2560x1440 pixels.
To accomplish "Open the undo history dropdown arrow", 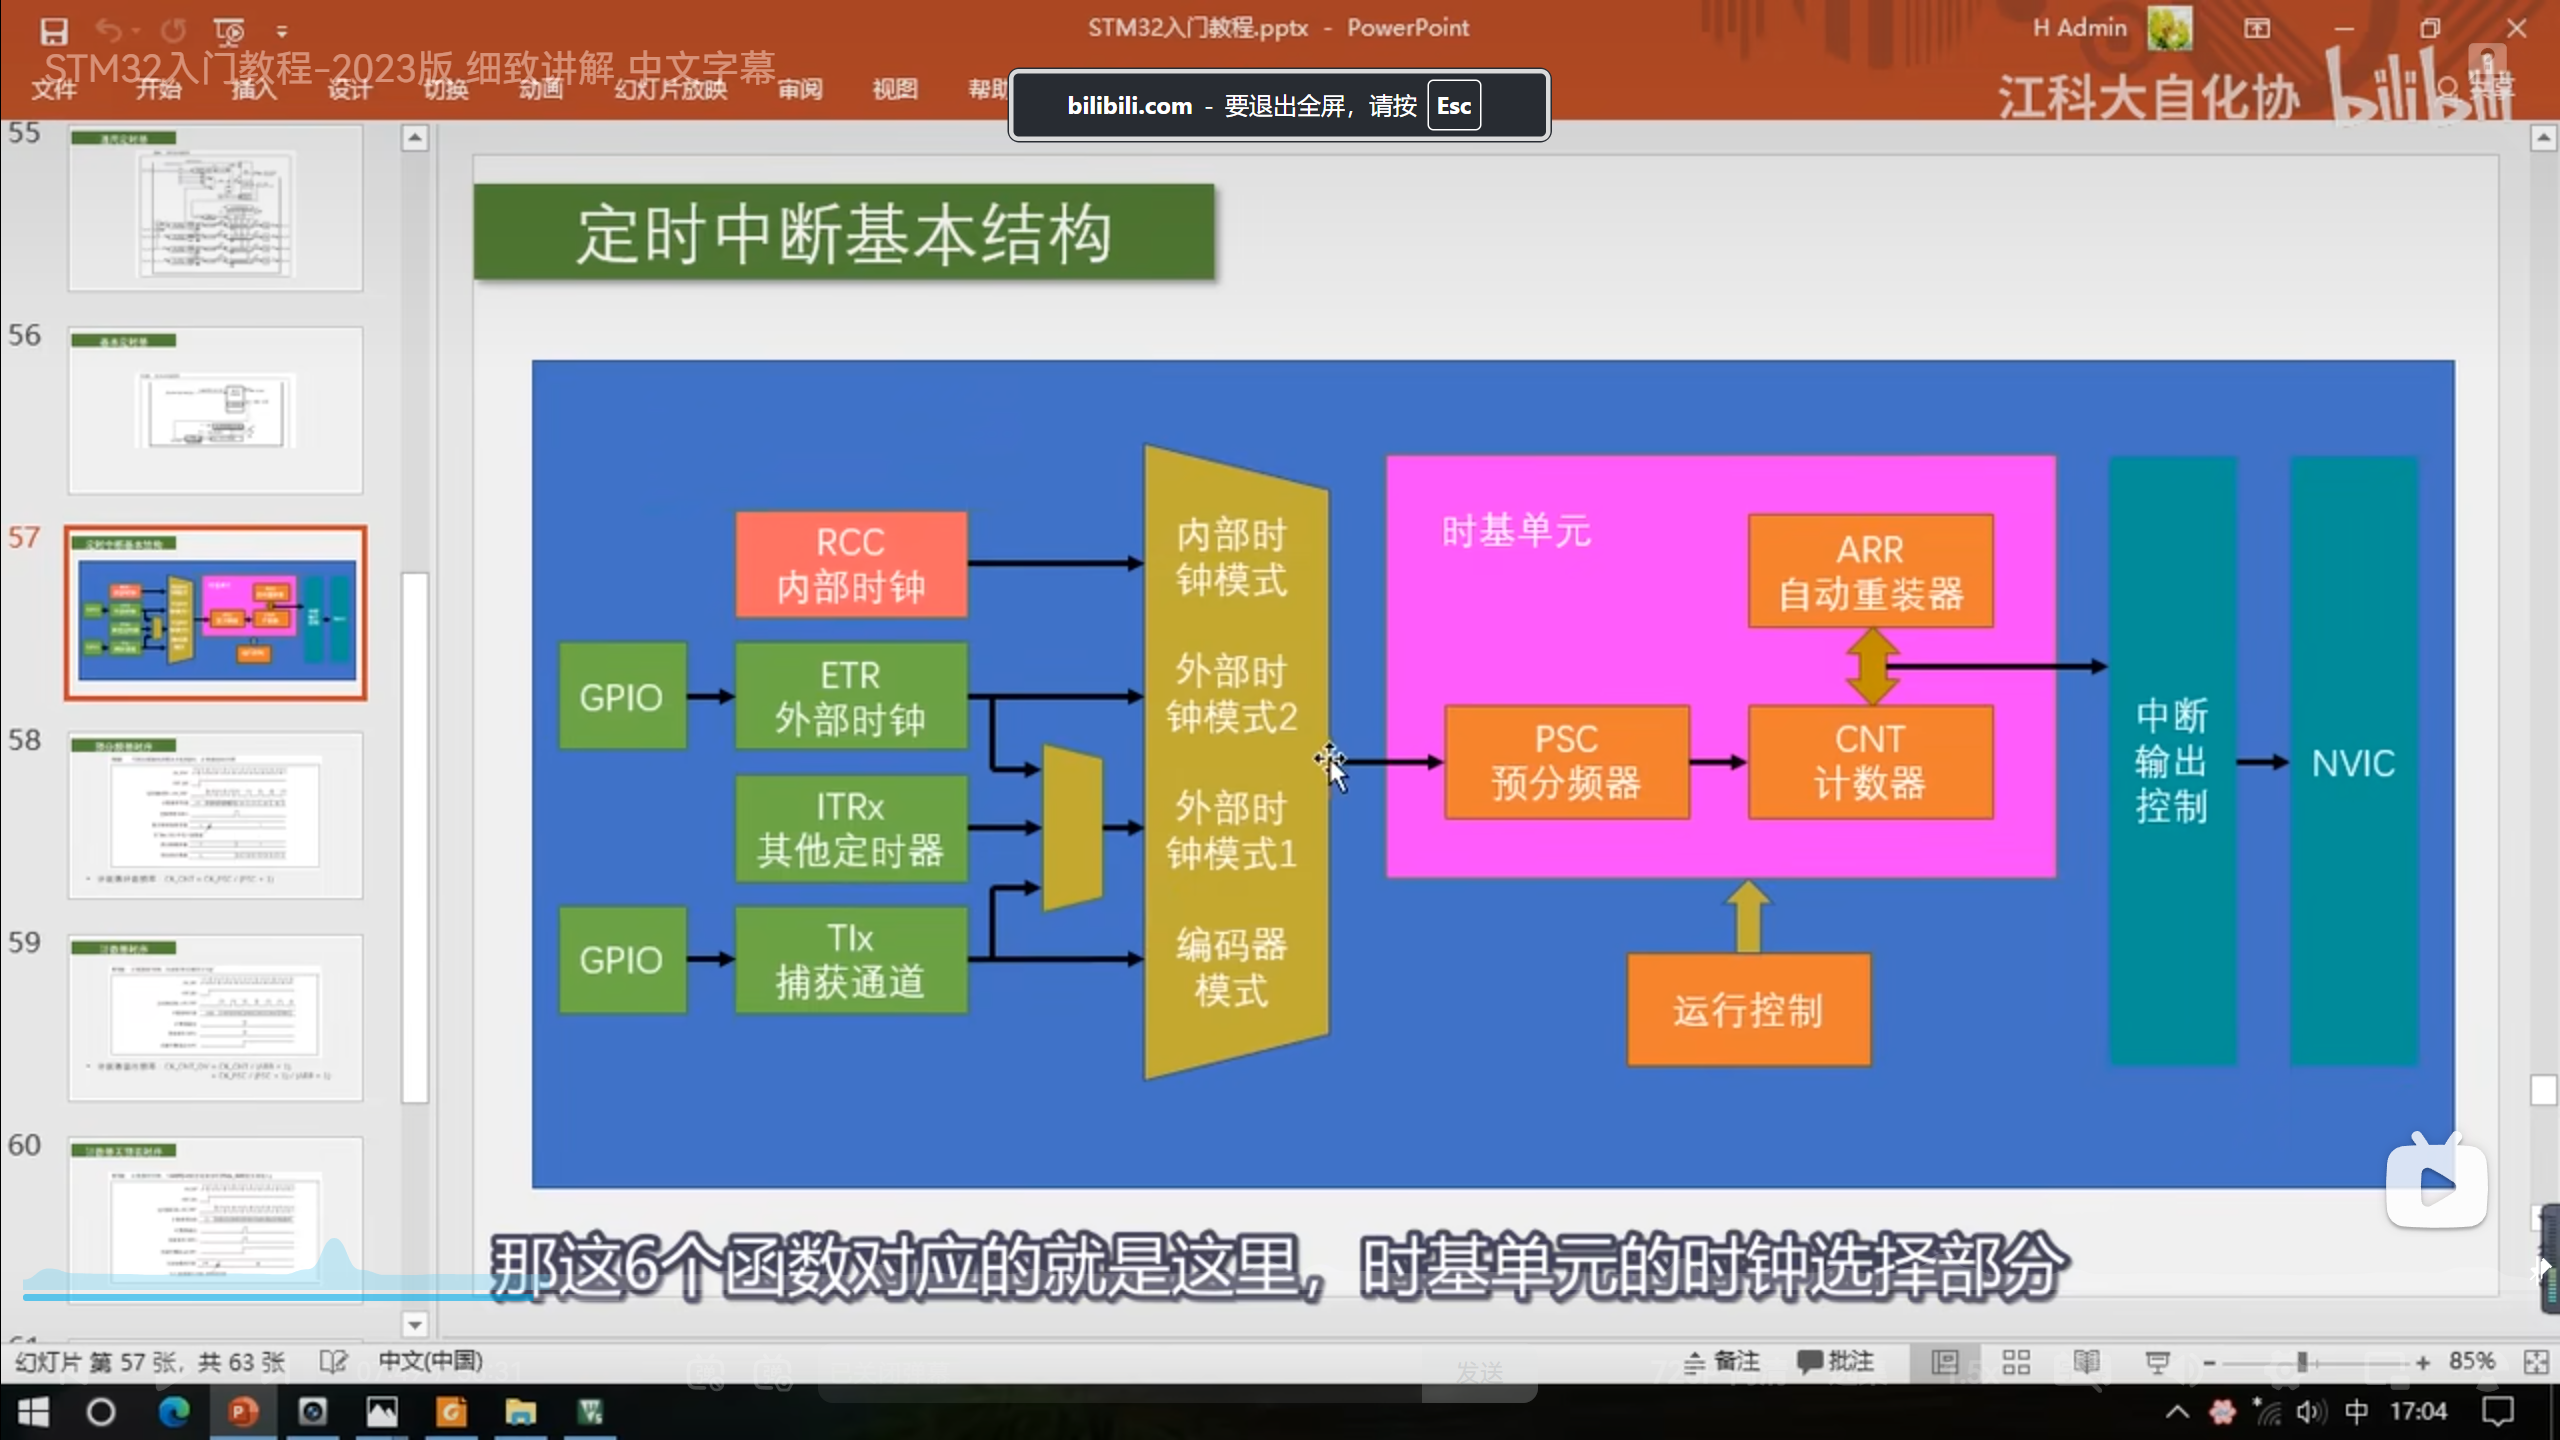I will tap(136, 32).
